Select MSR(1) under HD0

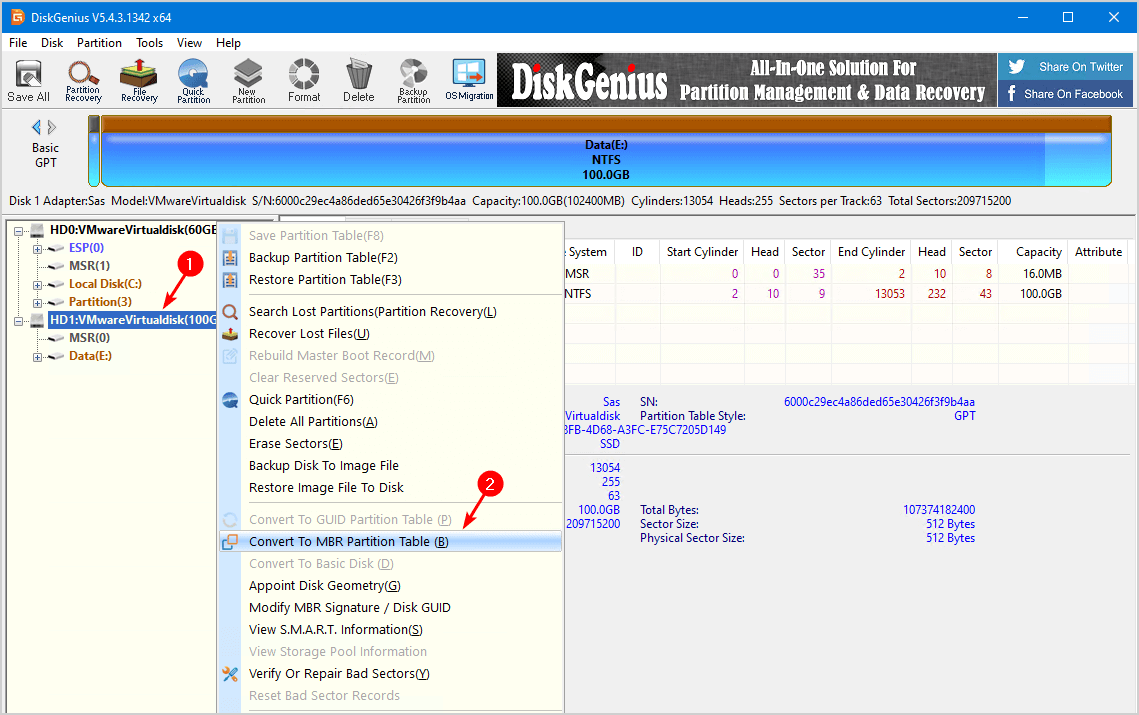pos(89,266)
